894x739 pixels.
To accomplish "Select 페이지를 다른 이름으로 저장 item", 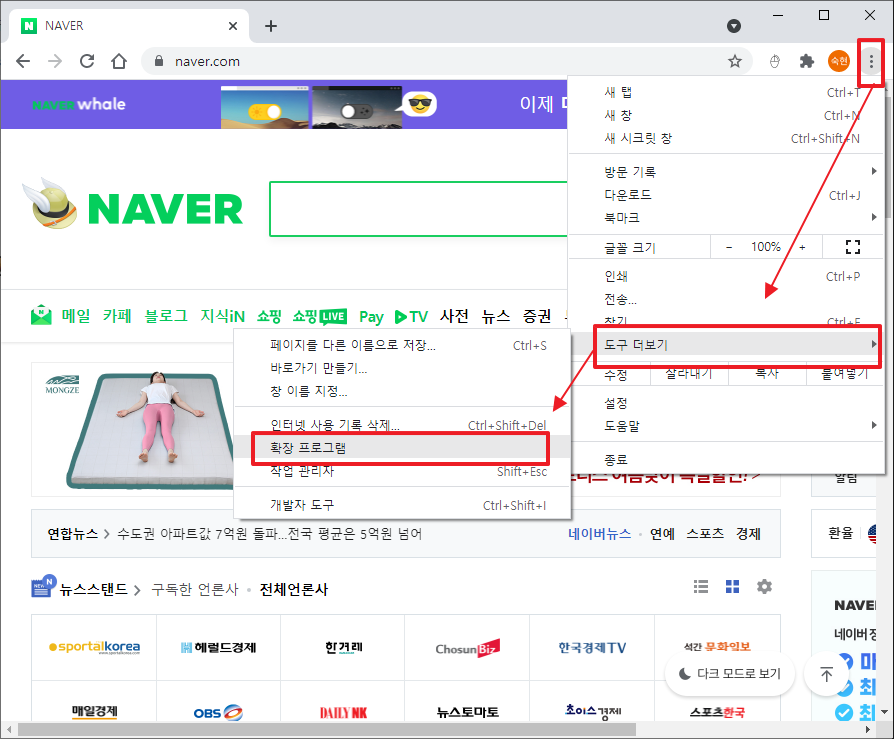I will tap(402, 345).
